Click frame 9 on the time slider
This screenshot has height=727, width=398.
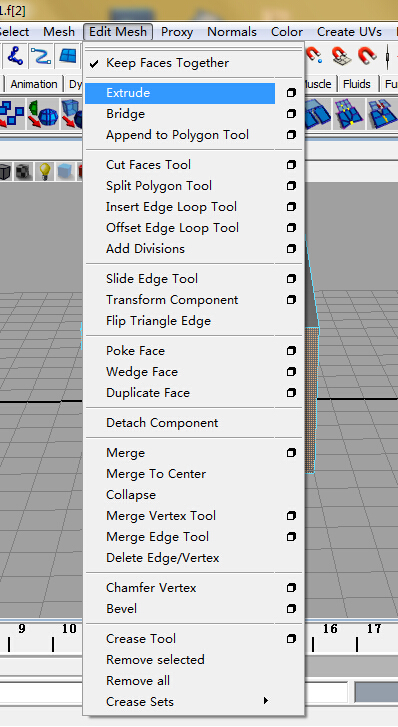(21, 629)
